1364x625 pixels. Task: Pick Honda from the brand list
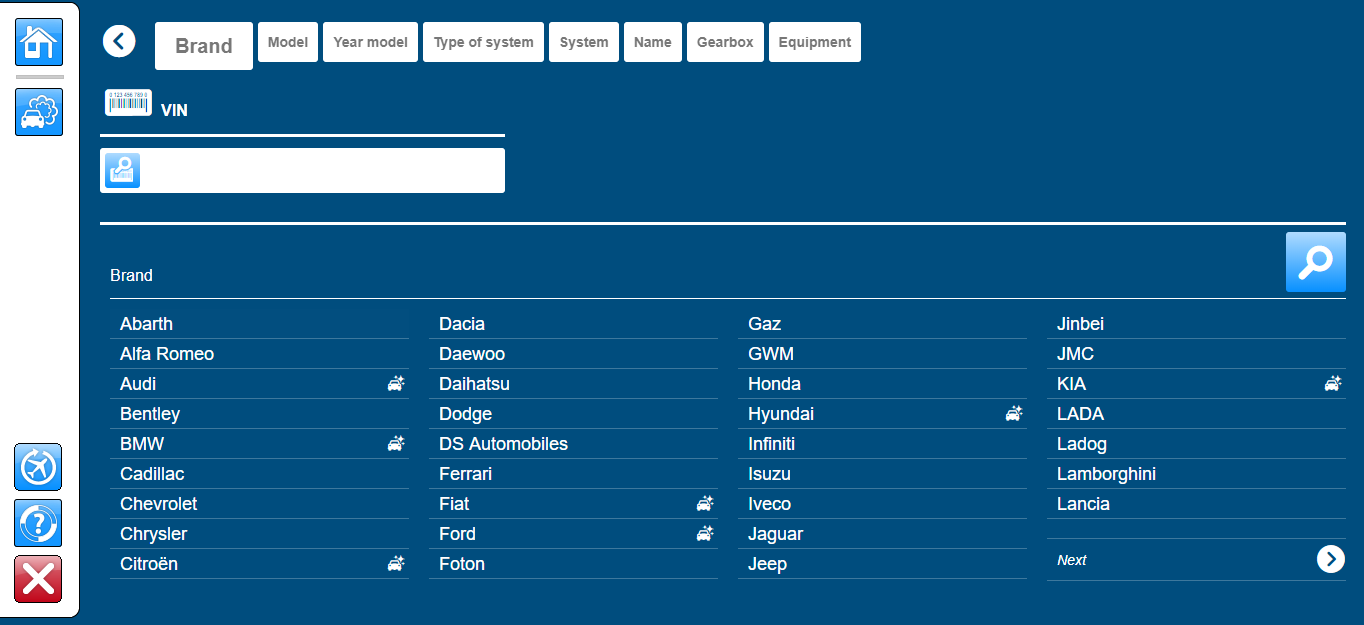[774, 384]
